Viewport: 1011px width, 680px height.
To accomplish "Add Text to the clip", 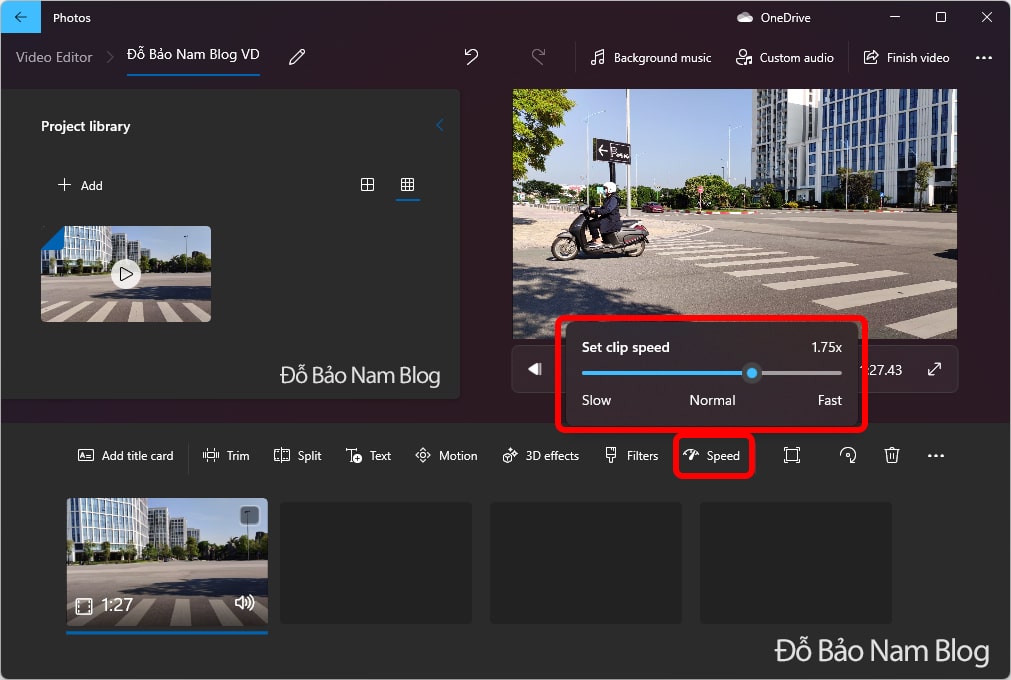I will pyautogui.click(x=368, y=456).
